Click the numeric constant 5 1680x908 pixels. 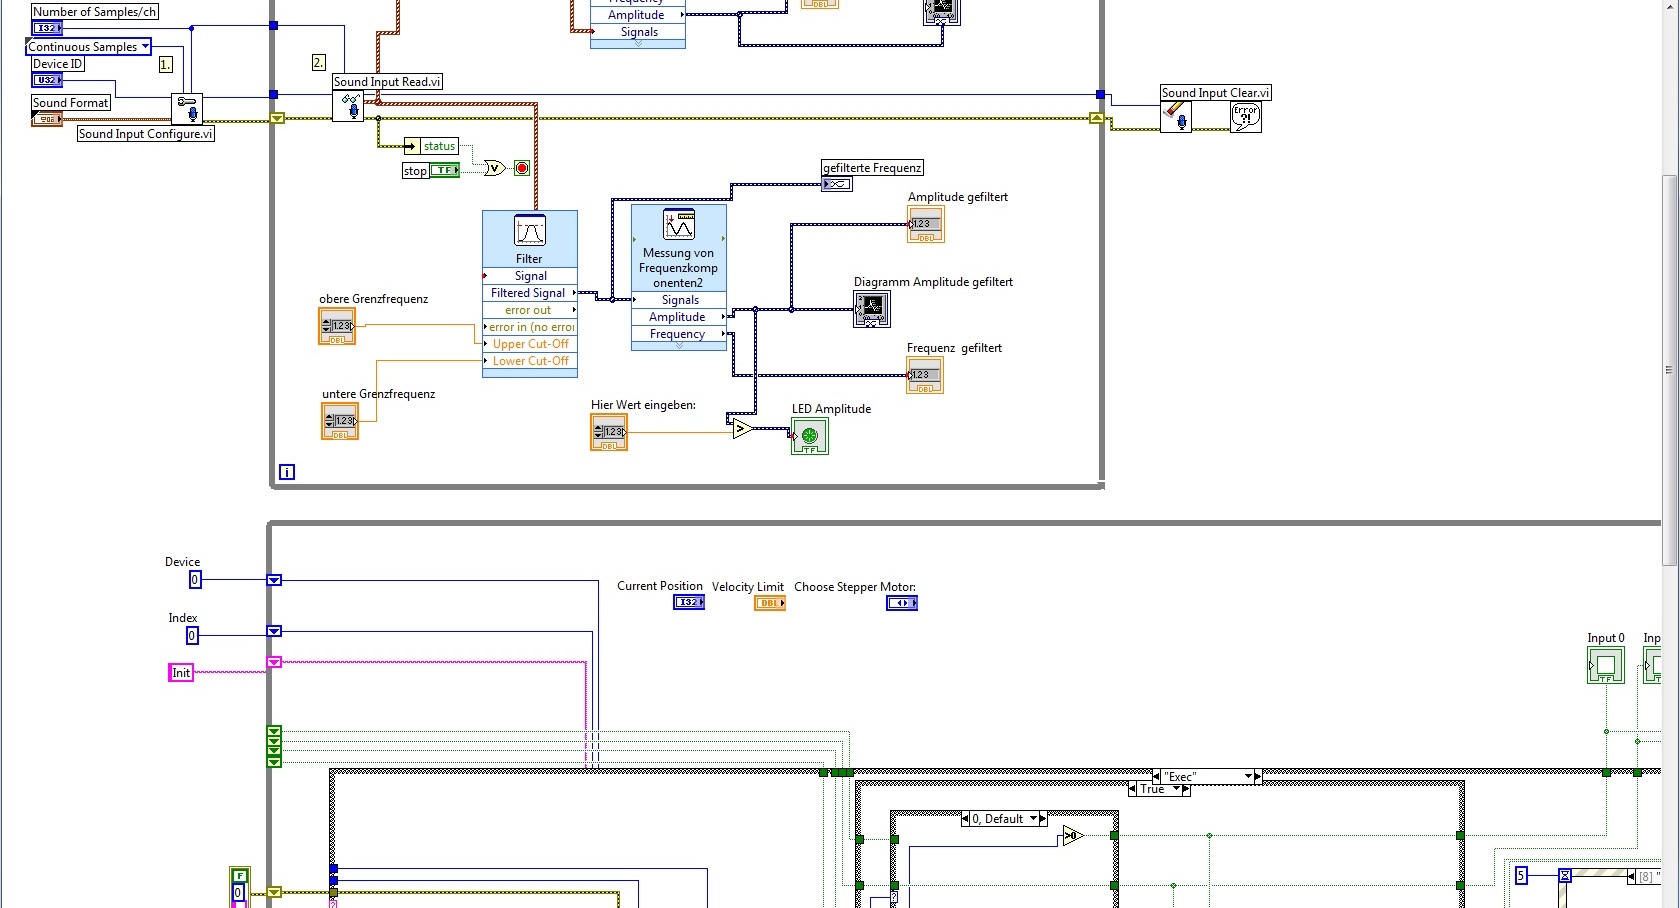[x=1521, y=876]
